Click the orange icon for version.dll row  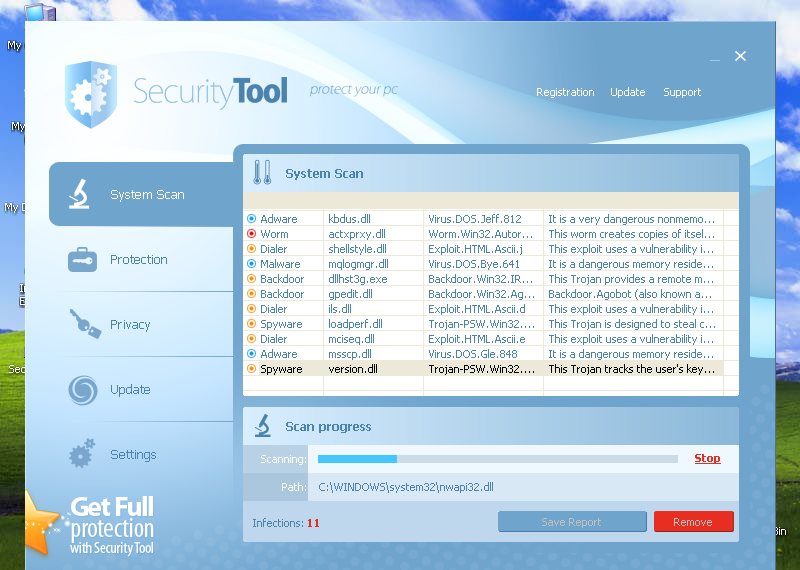(252, 369)
